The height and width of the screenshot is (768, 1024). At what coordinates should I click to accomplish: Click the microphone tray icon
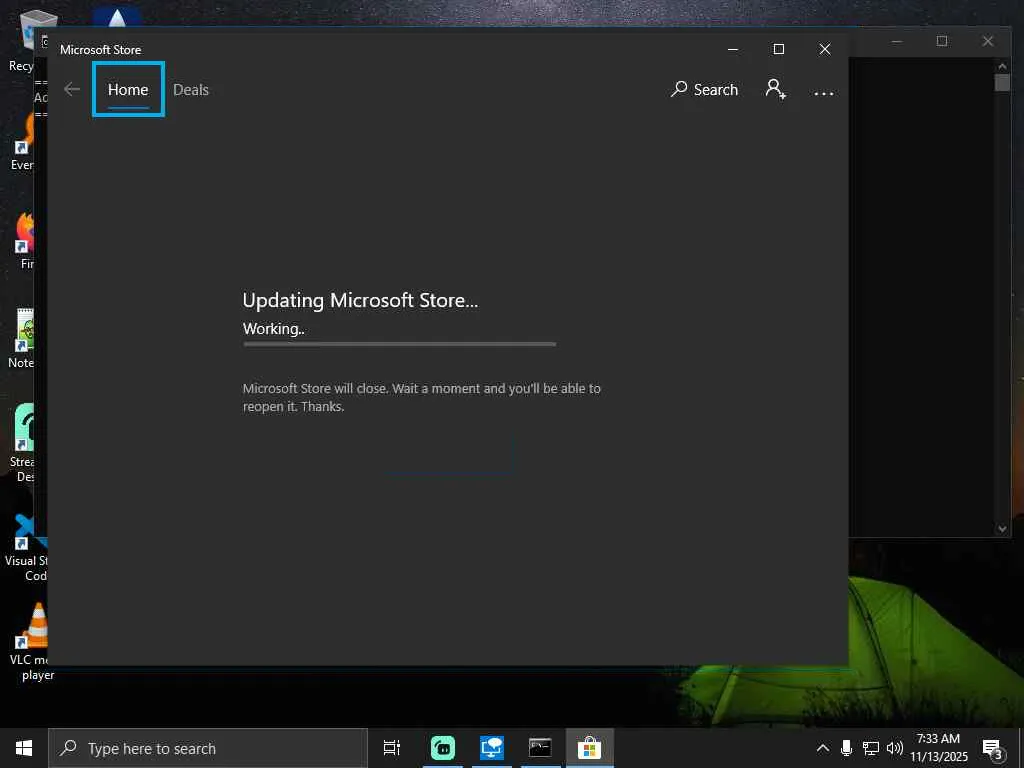point(846,748)
